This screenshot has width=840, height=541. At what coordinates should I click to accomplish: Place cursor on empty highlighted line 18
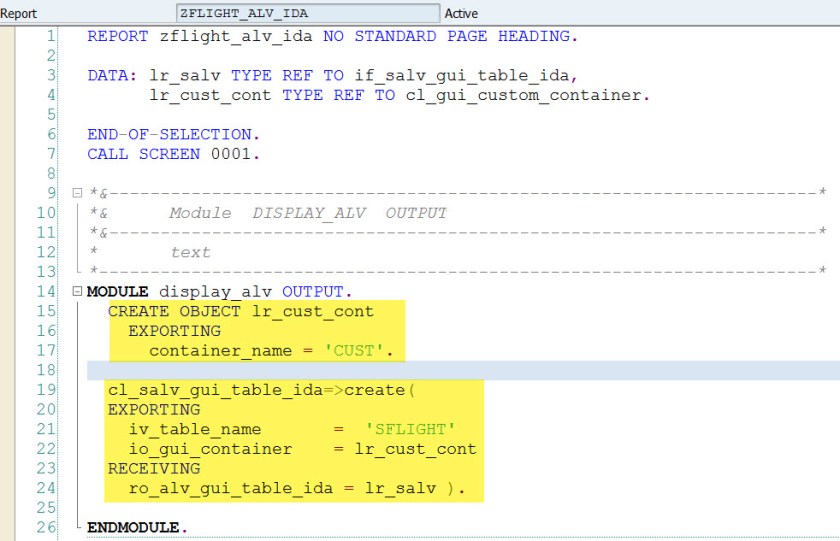pyautogui.click(x=463, y=370)
